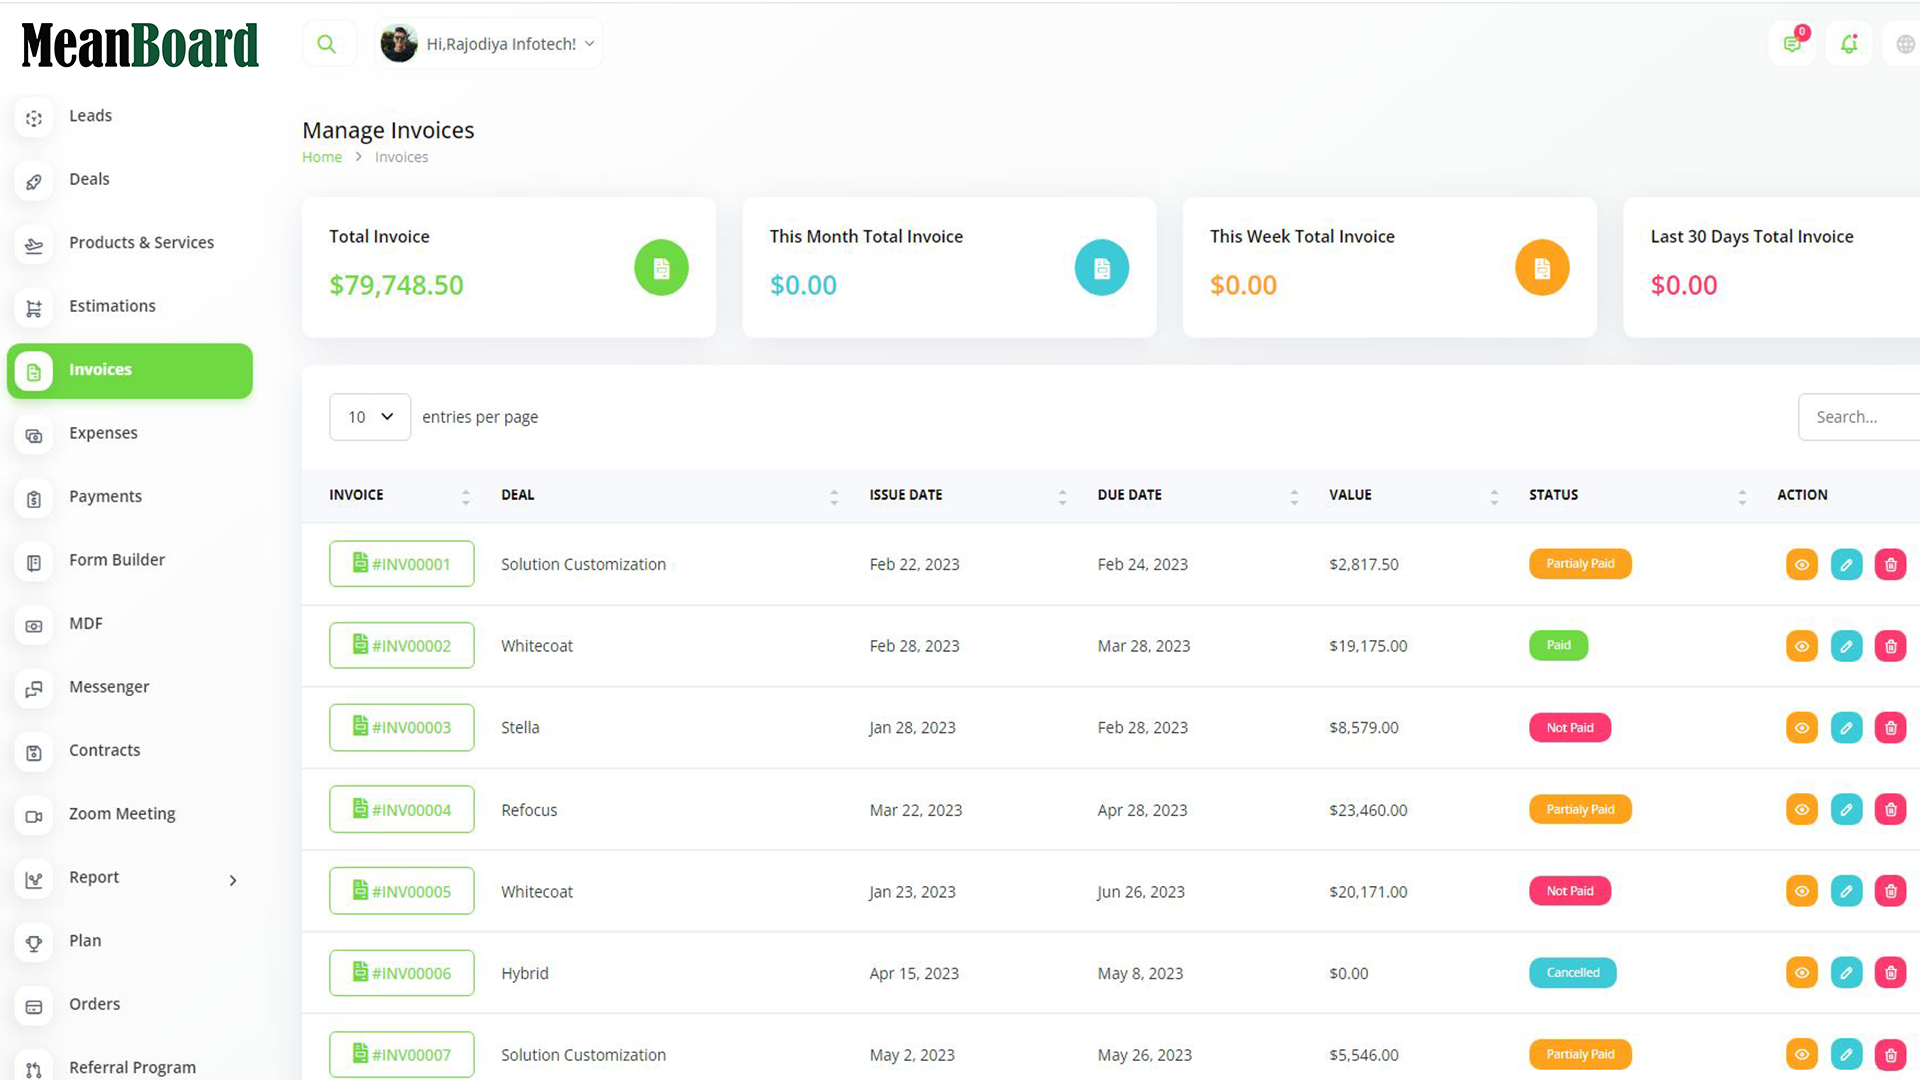Delete invoice #INV00003 using trash icon

tap(1890, 728)
